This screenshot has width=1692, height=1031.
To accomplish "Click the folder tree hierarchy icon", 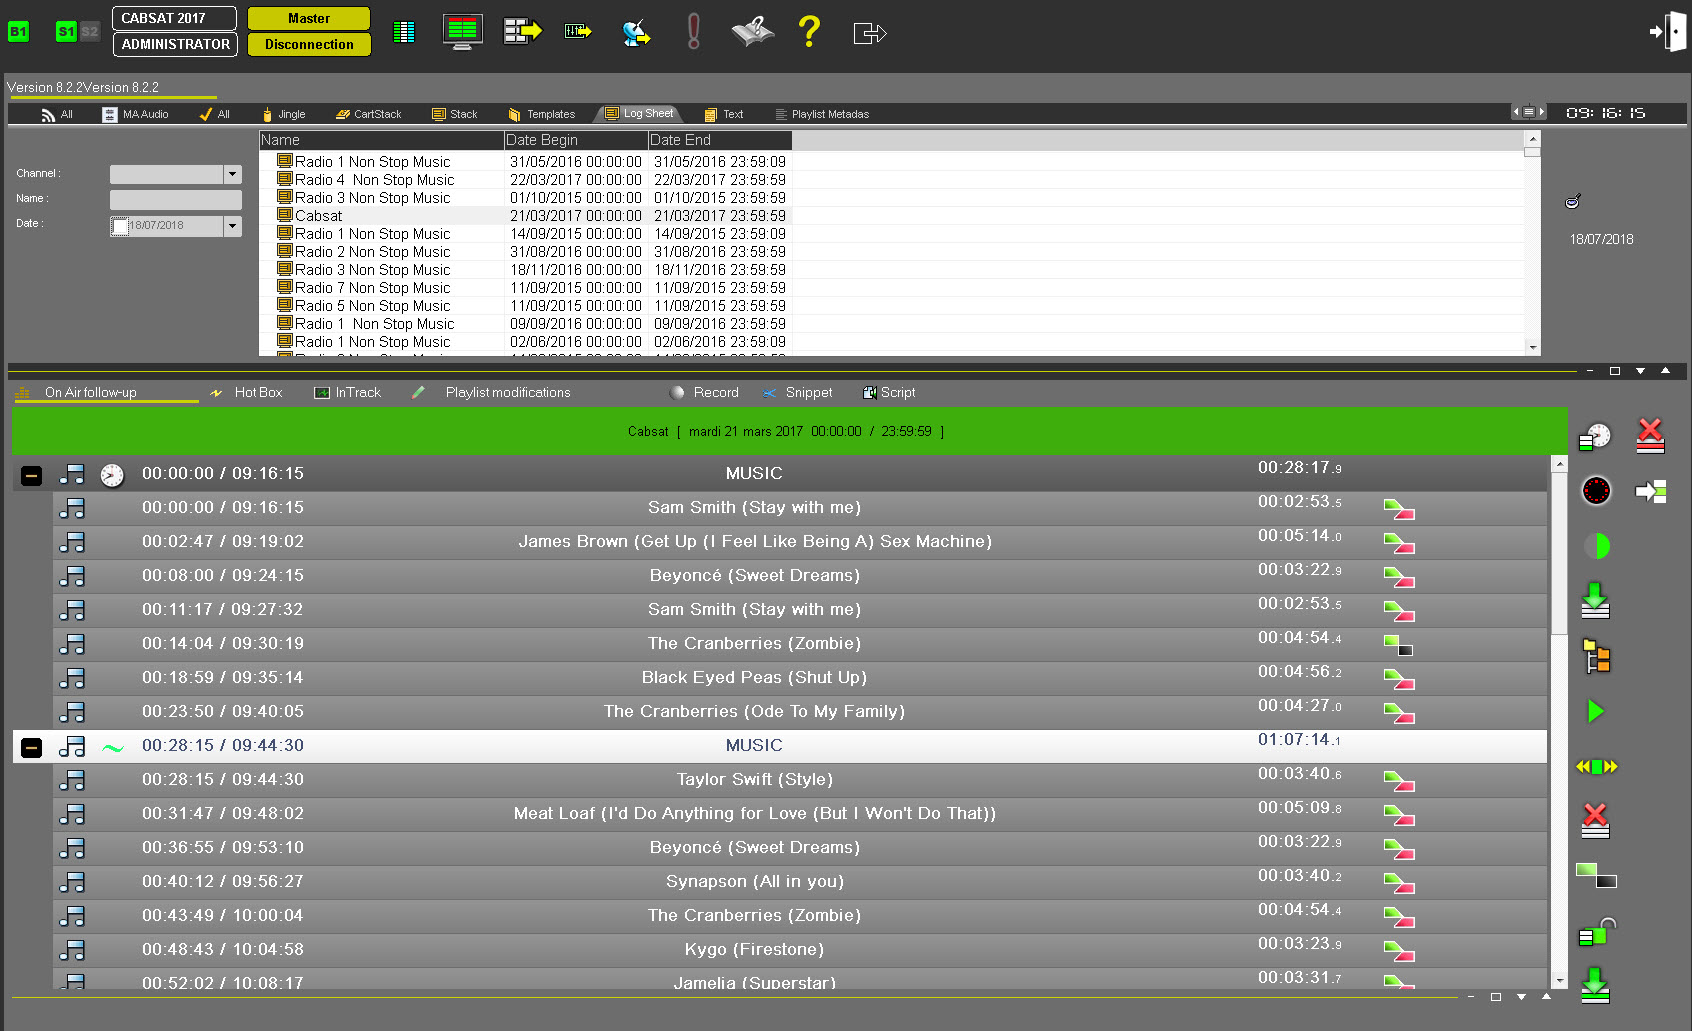I will [x=1596, y=656].
